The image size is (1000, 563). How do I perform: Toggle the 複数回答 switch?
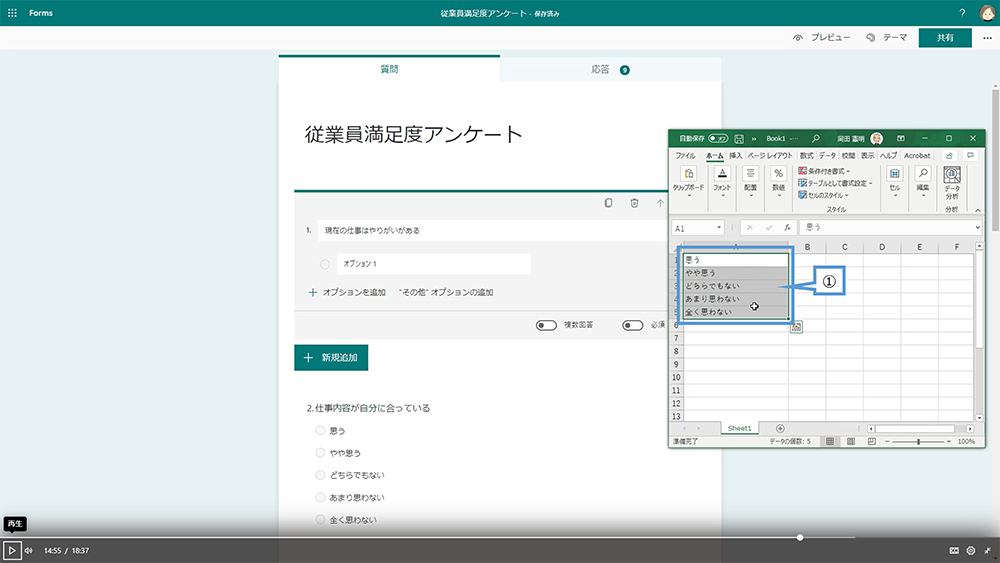click(x=546, y=325)
